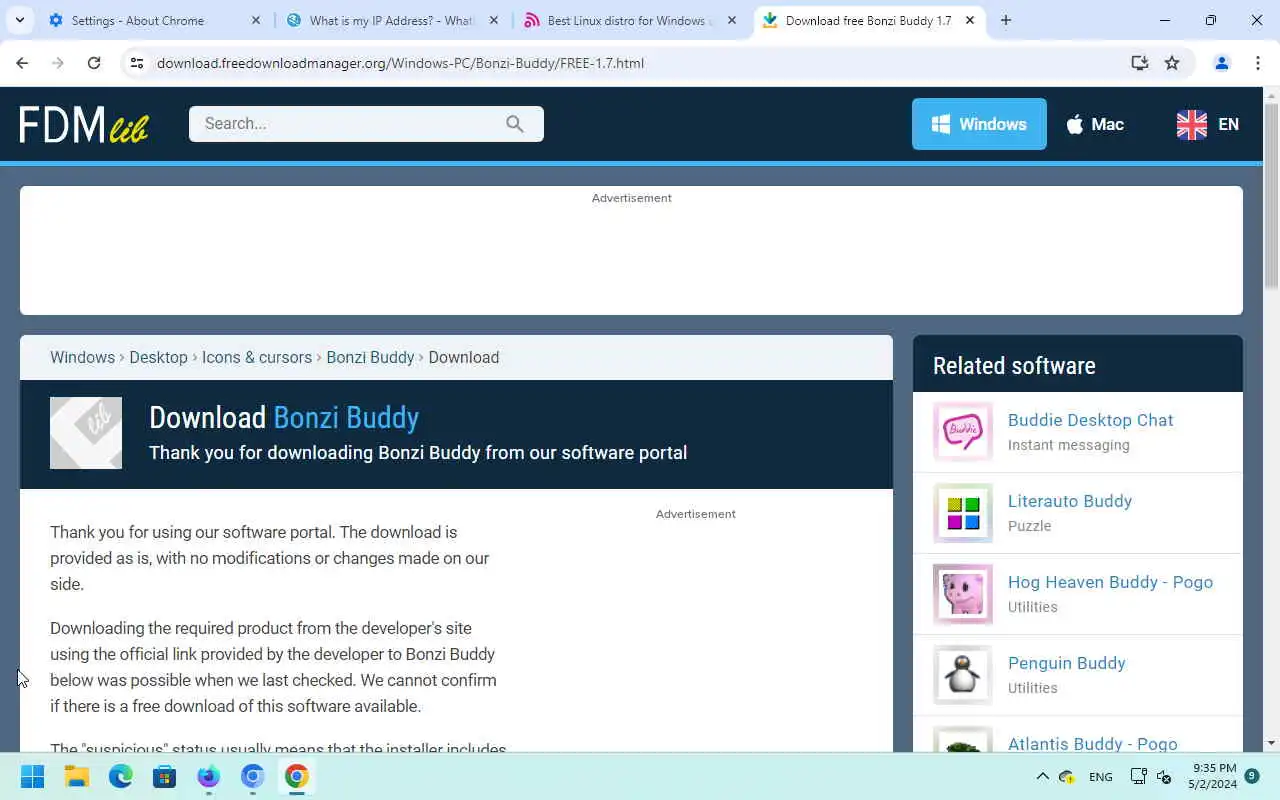The image size is (1280, 800).
Task: Open Buddie Desktop Chat link
Action: (x=1090, y=420)
